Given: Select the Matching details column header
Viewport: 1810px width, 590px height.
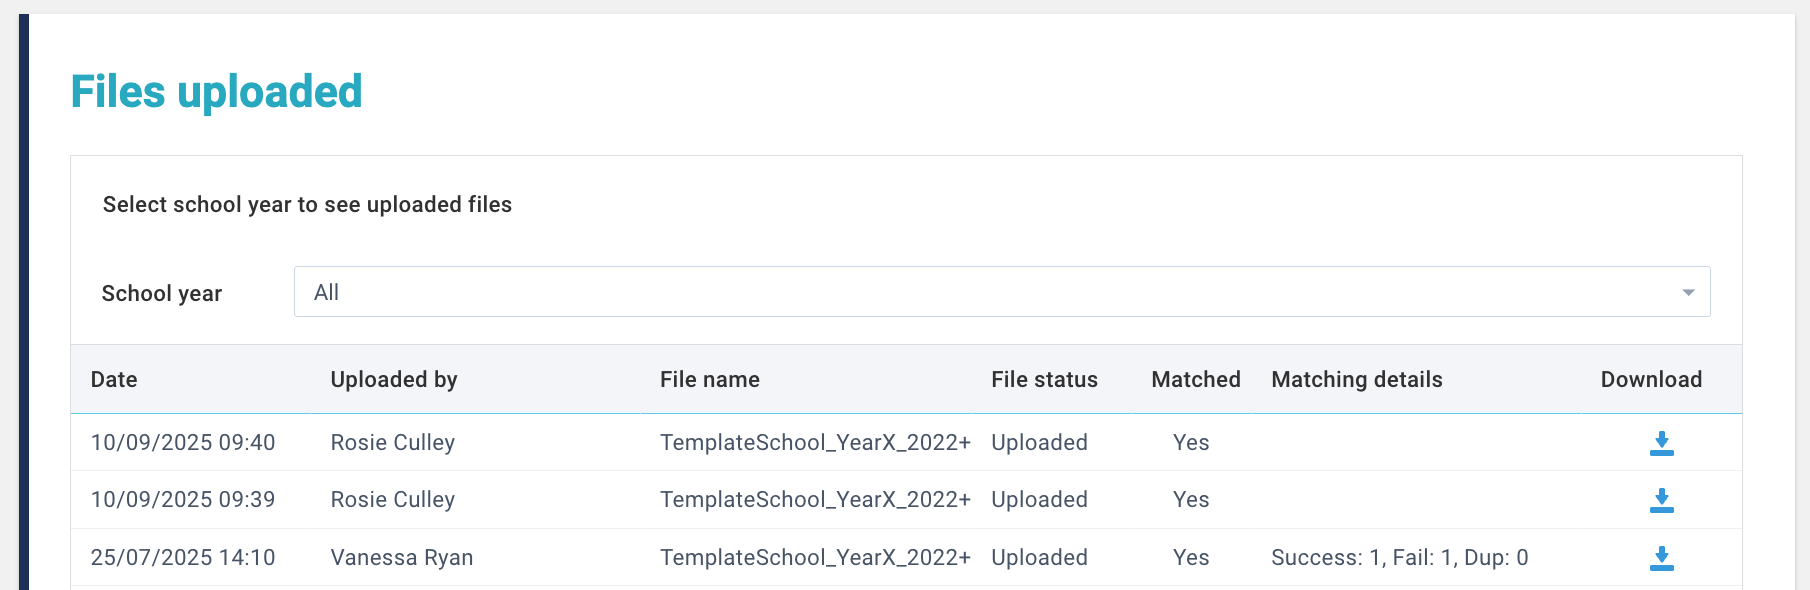Looking at the screenshot, I should tap(1356, 380).
